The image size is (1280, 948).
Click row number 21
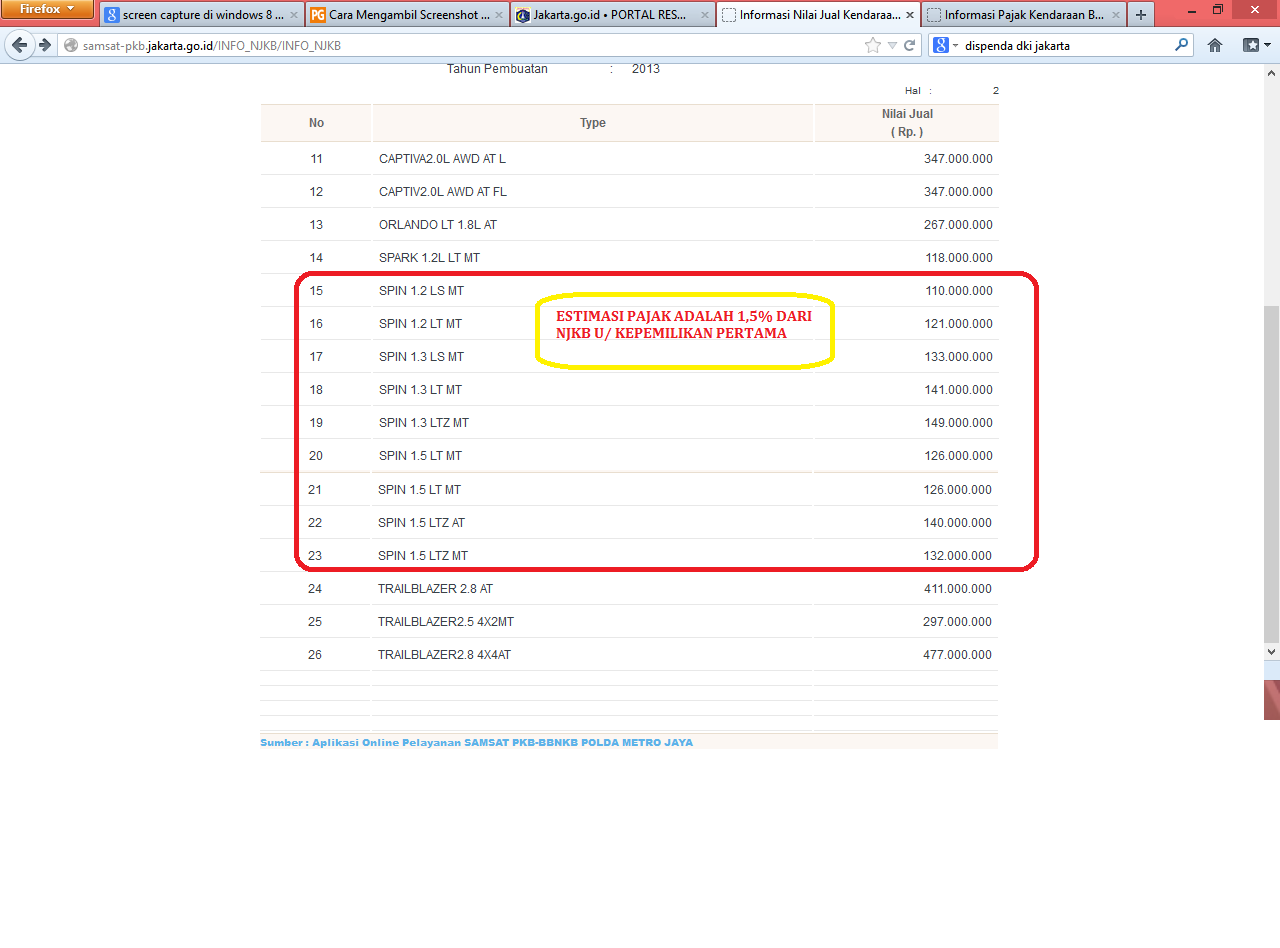point(315,490)
